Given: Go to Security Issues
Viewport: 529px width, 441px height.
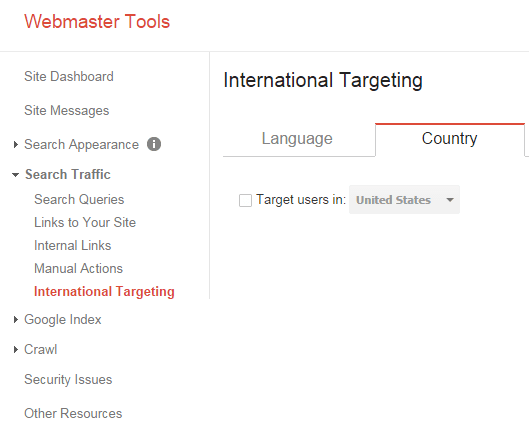Looking at the screenshot, I should pyautogui.click(x=68, y=380).
